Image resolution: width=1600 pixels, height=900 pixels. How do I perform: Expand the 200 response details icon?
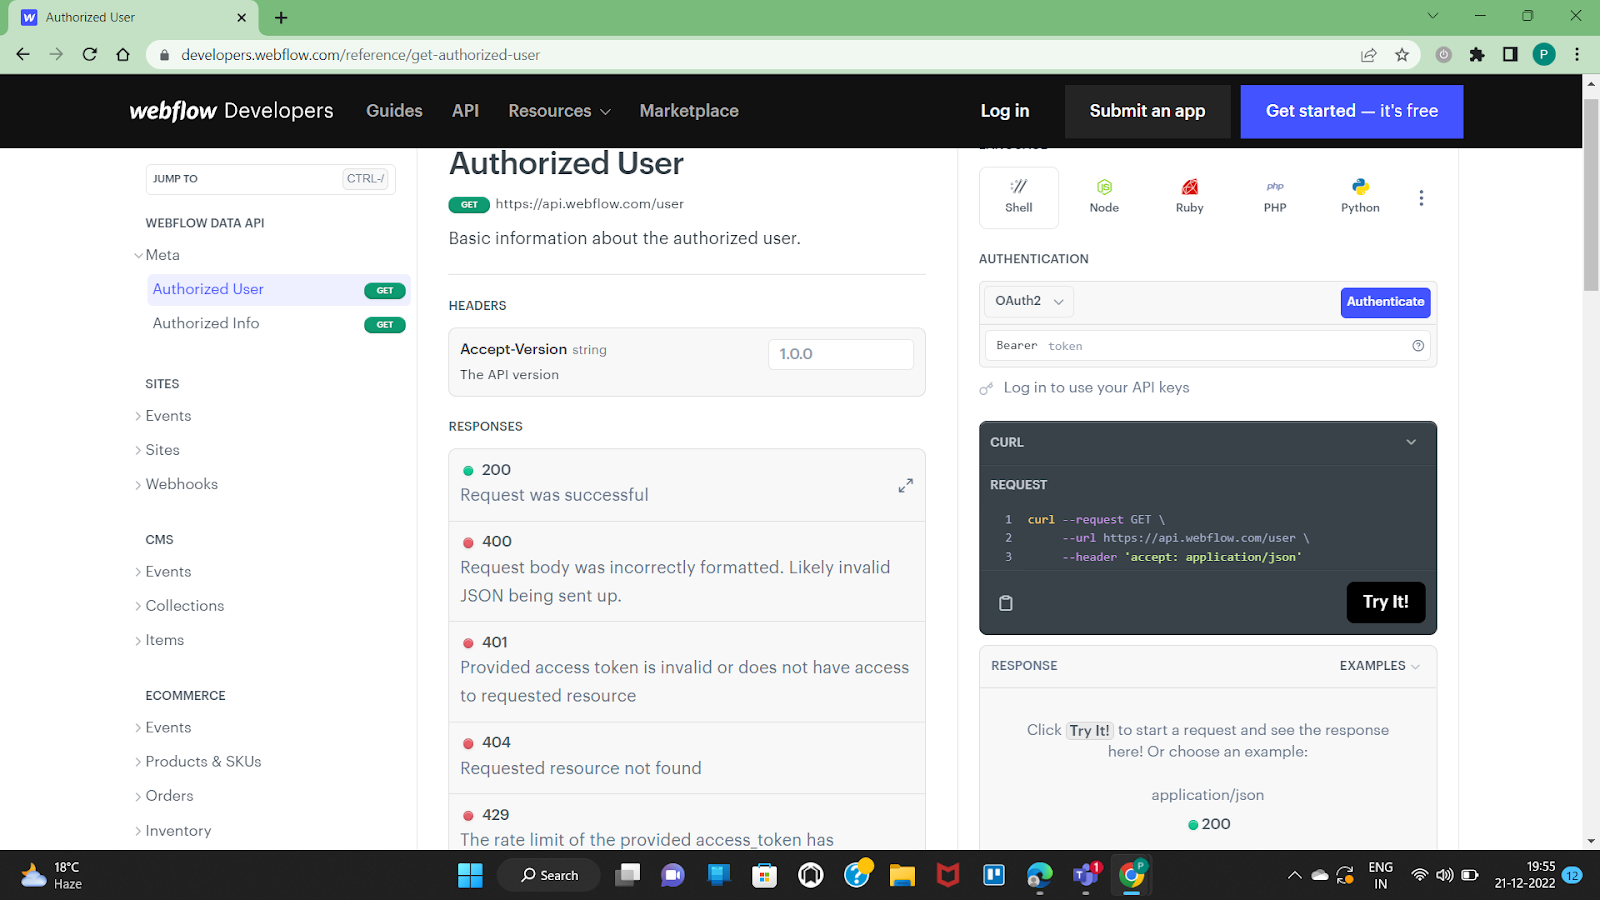point(905,485)
